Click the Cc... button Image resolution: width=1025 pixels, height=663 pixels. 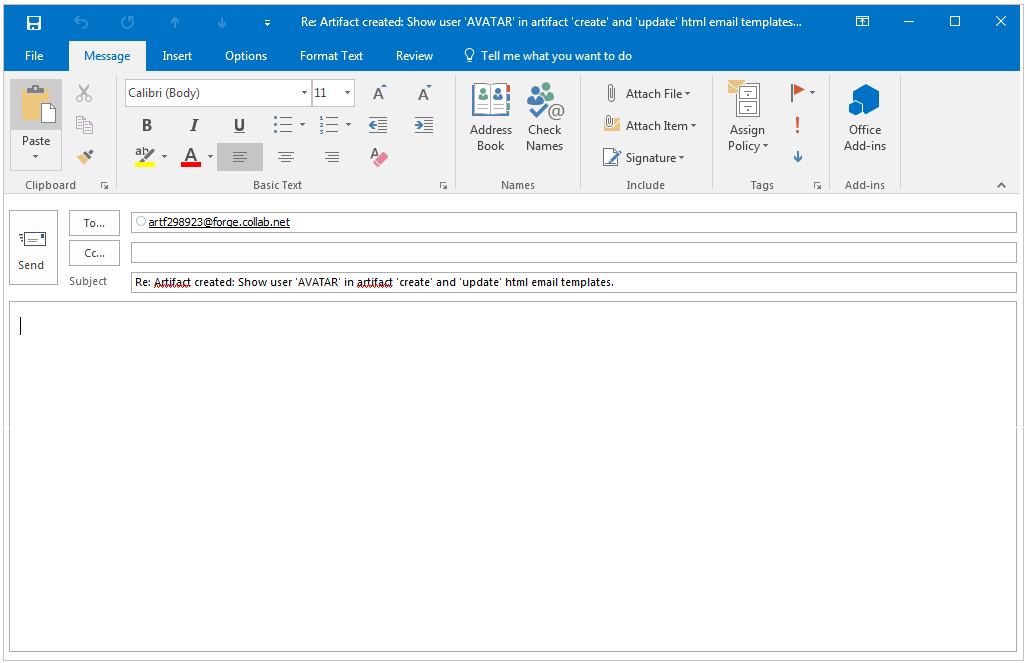94,253
